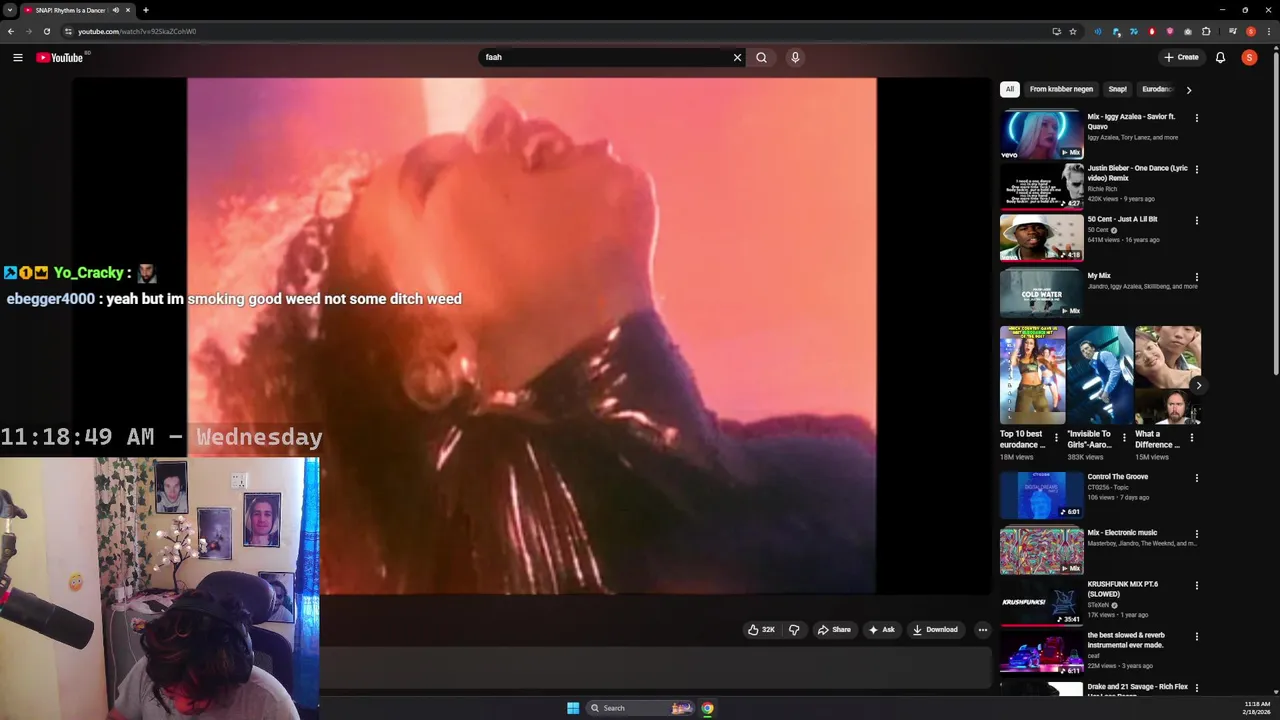Click the Create button
This screenshot has width=1280, height=720.
[1181, 57]
